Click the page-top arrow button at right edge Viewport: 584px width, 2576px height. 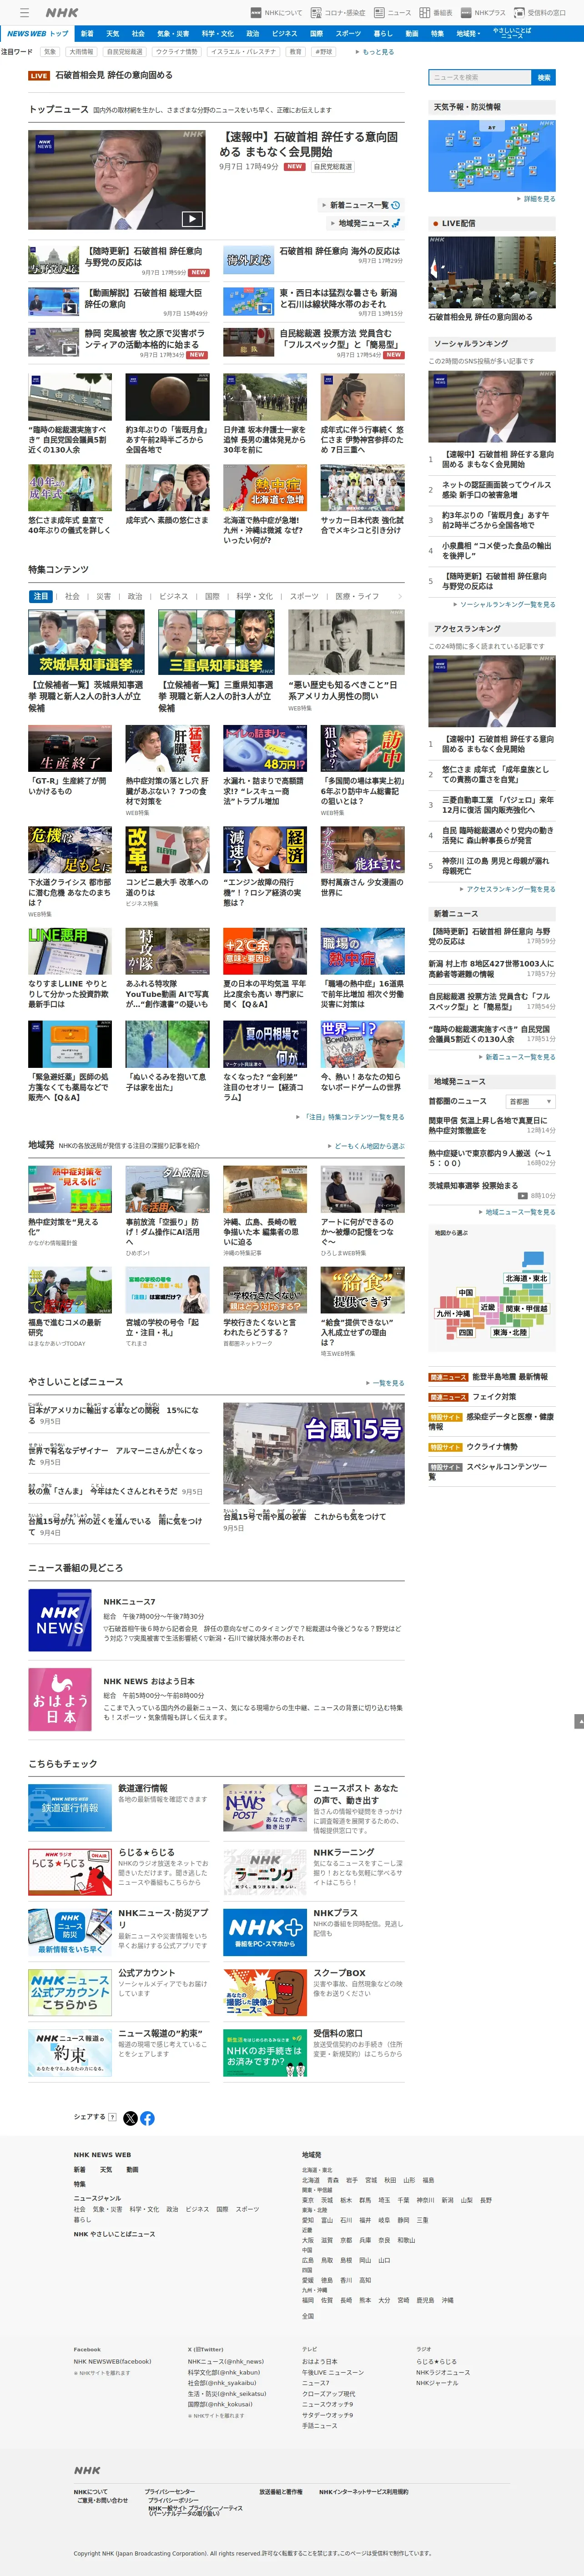tap(579, 1721)
